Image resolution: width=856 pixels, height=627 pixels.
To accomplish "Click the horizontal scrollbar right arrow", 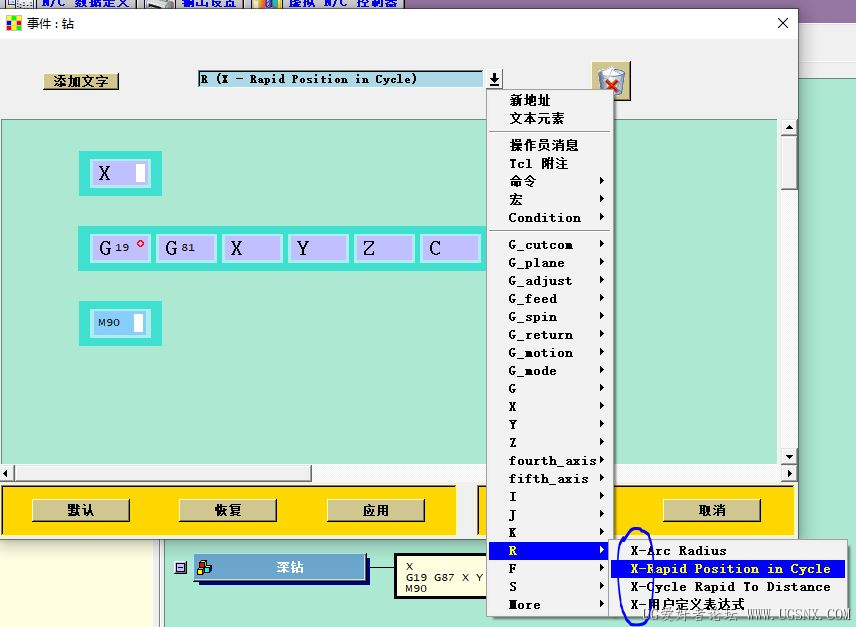I will [x=789, y=473].
